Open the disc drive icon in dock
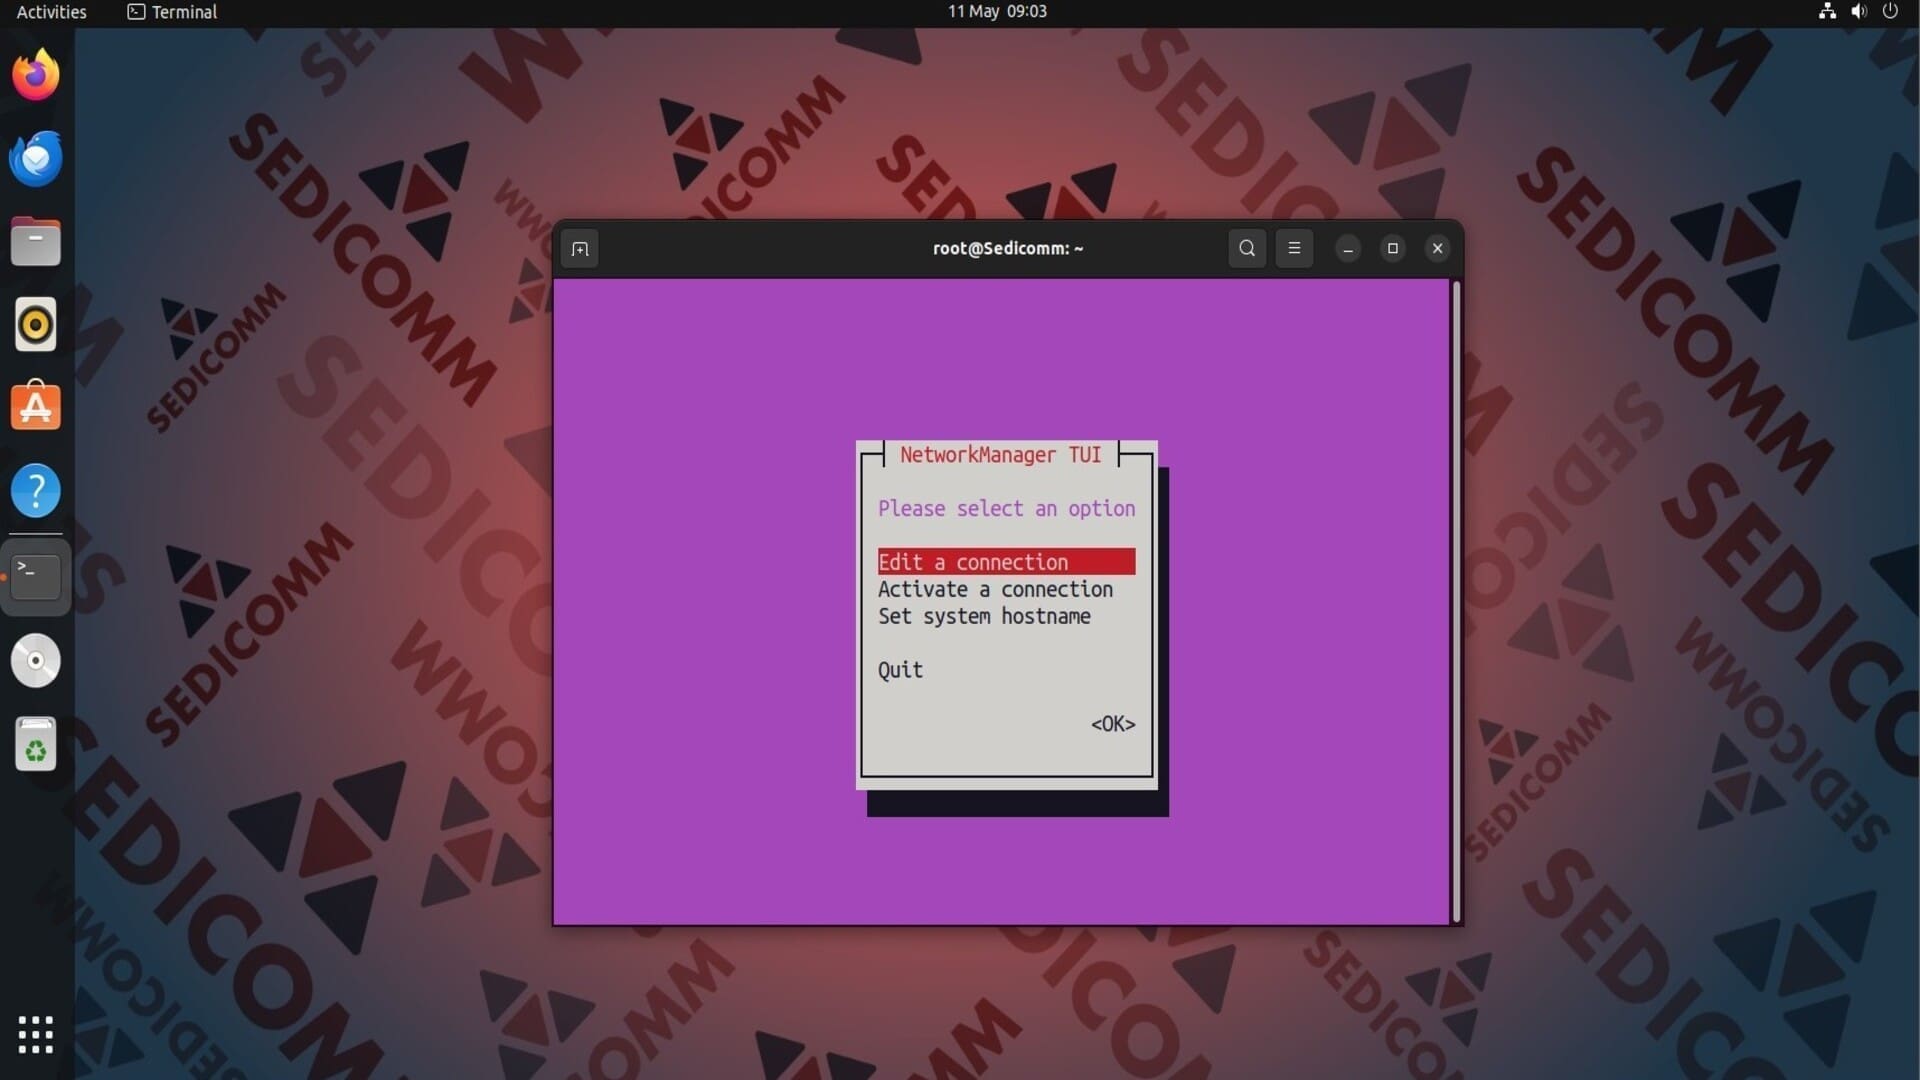 click(36, 660)
